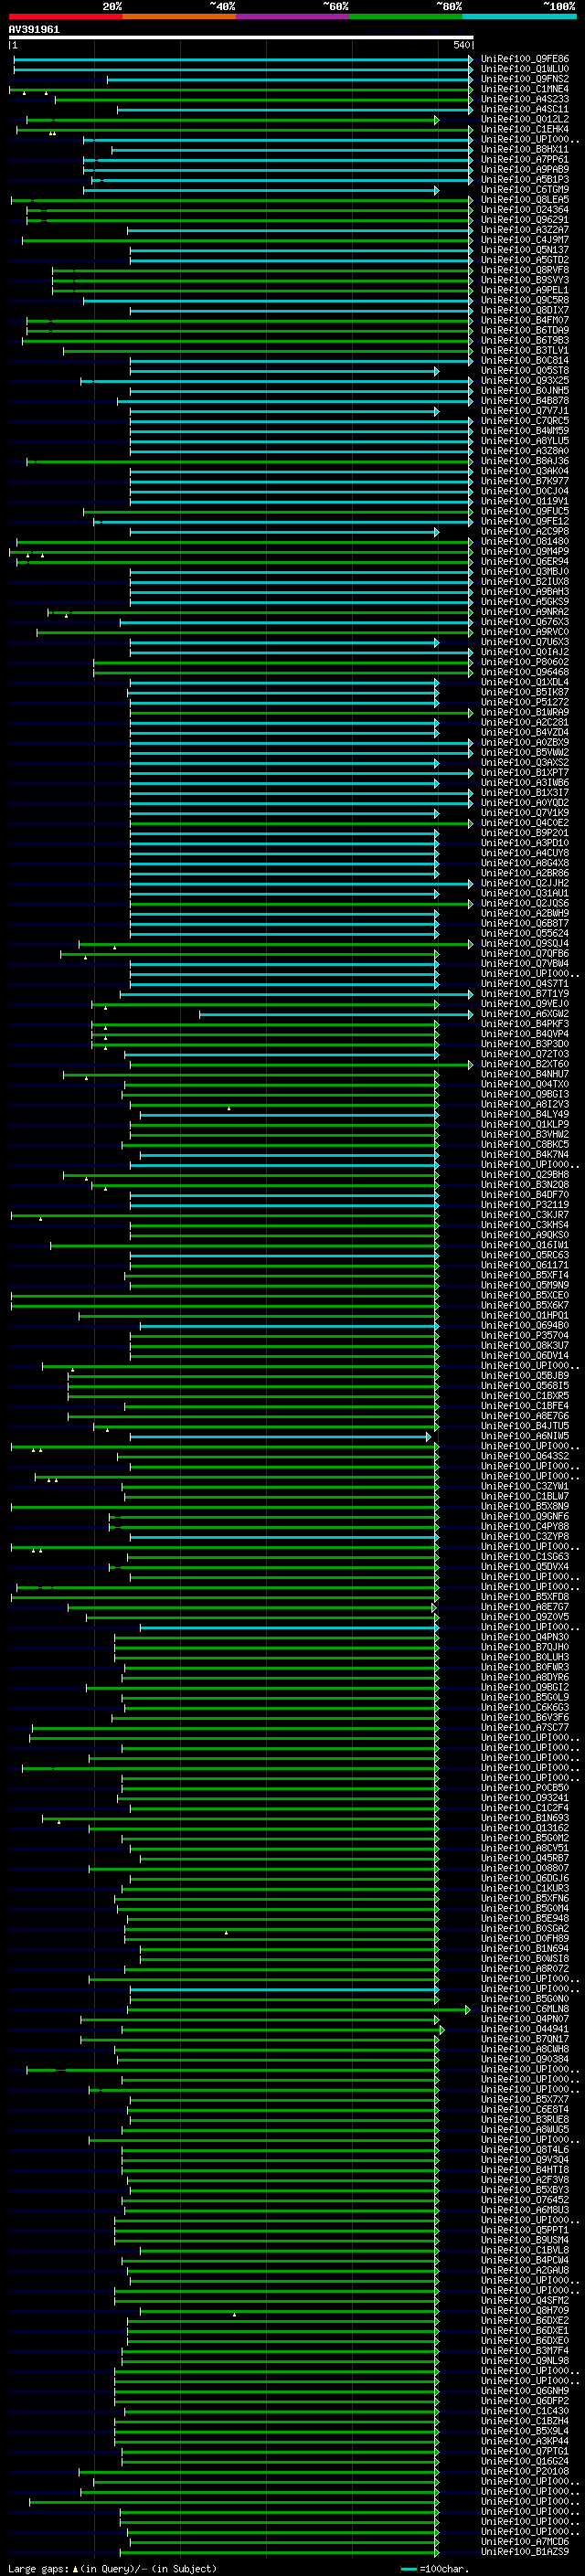Open hit UniRef100_Q9FE86
Viewport: 585px width, 2576px height.
click(x=525, y=59)
